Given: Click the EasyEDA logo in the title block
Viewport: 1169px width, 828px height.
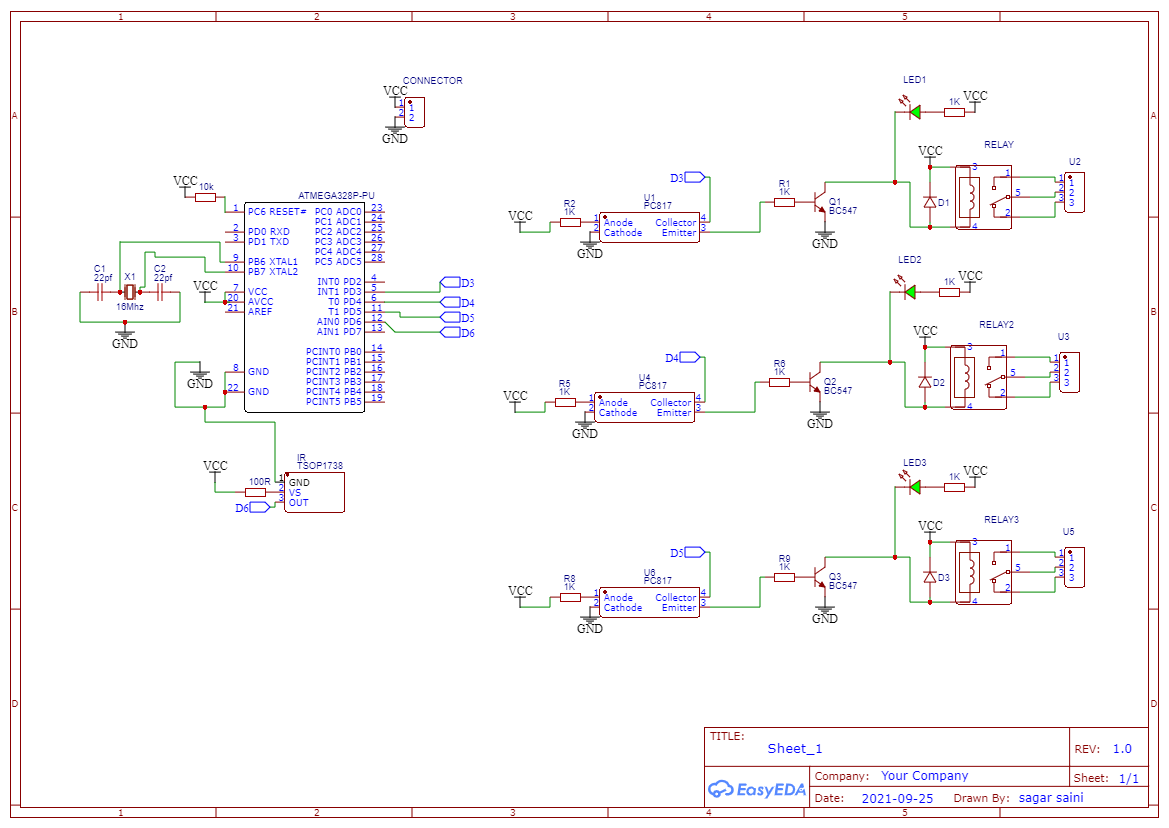Looking at the screenshot, I should 755,789.
